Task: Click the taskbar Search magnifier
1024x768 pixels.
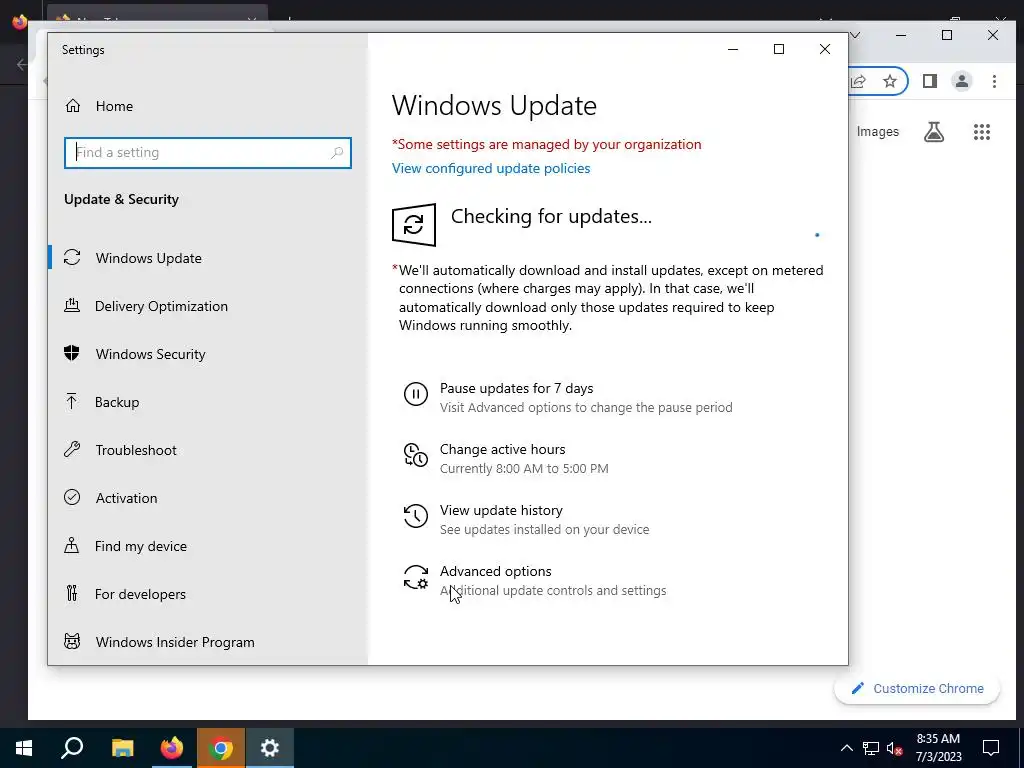Action: pos(72,748)
